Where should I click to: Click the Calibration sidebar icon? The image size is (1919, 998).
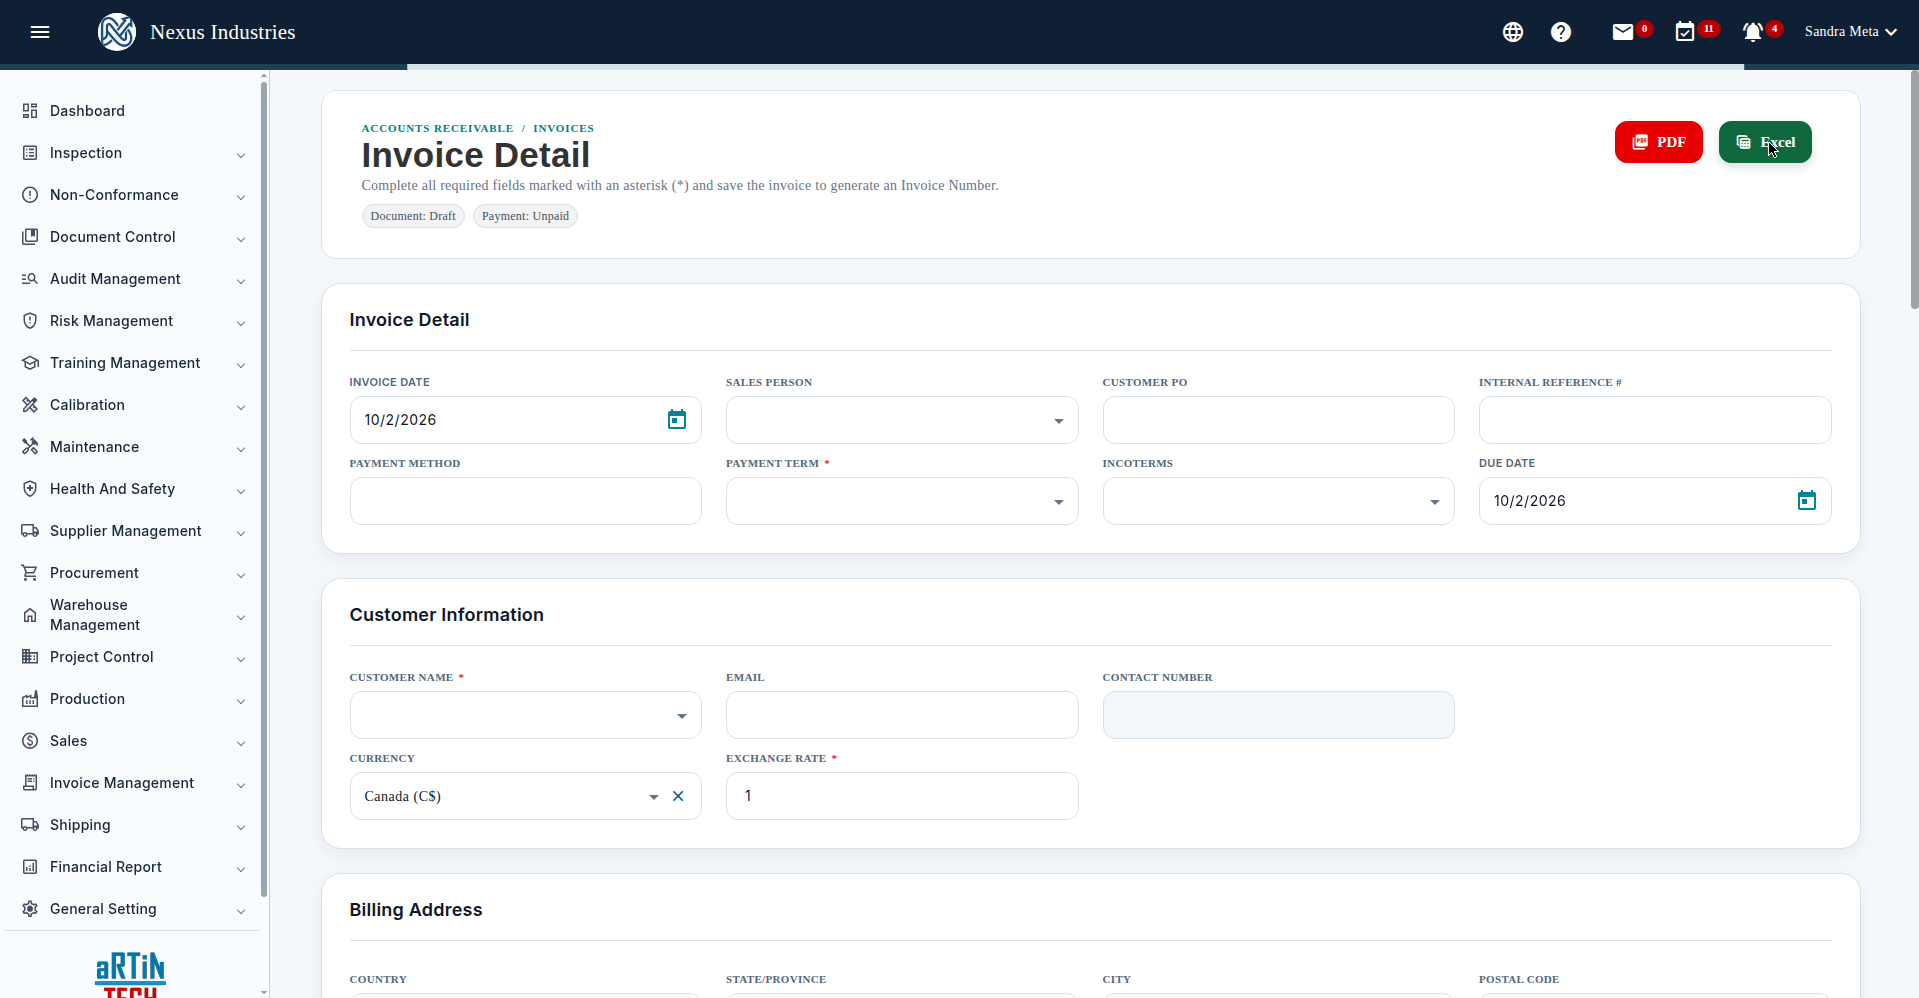30,405
